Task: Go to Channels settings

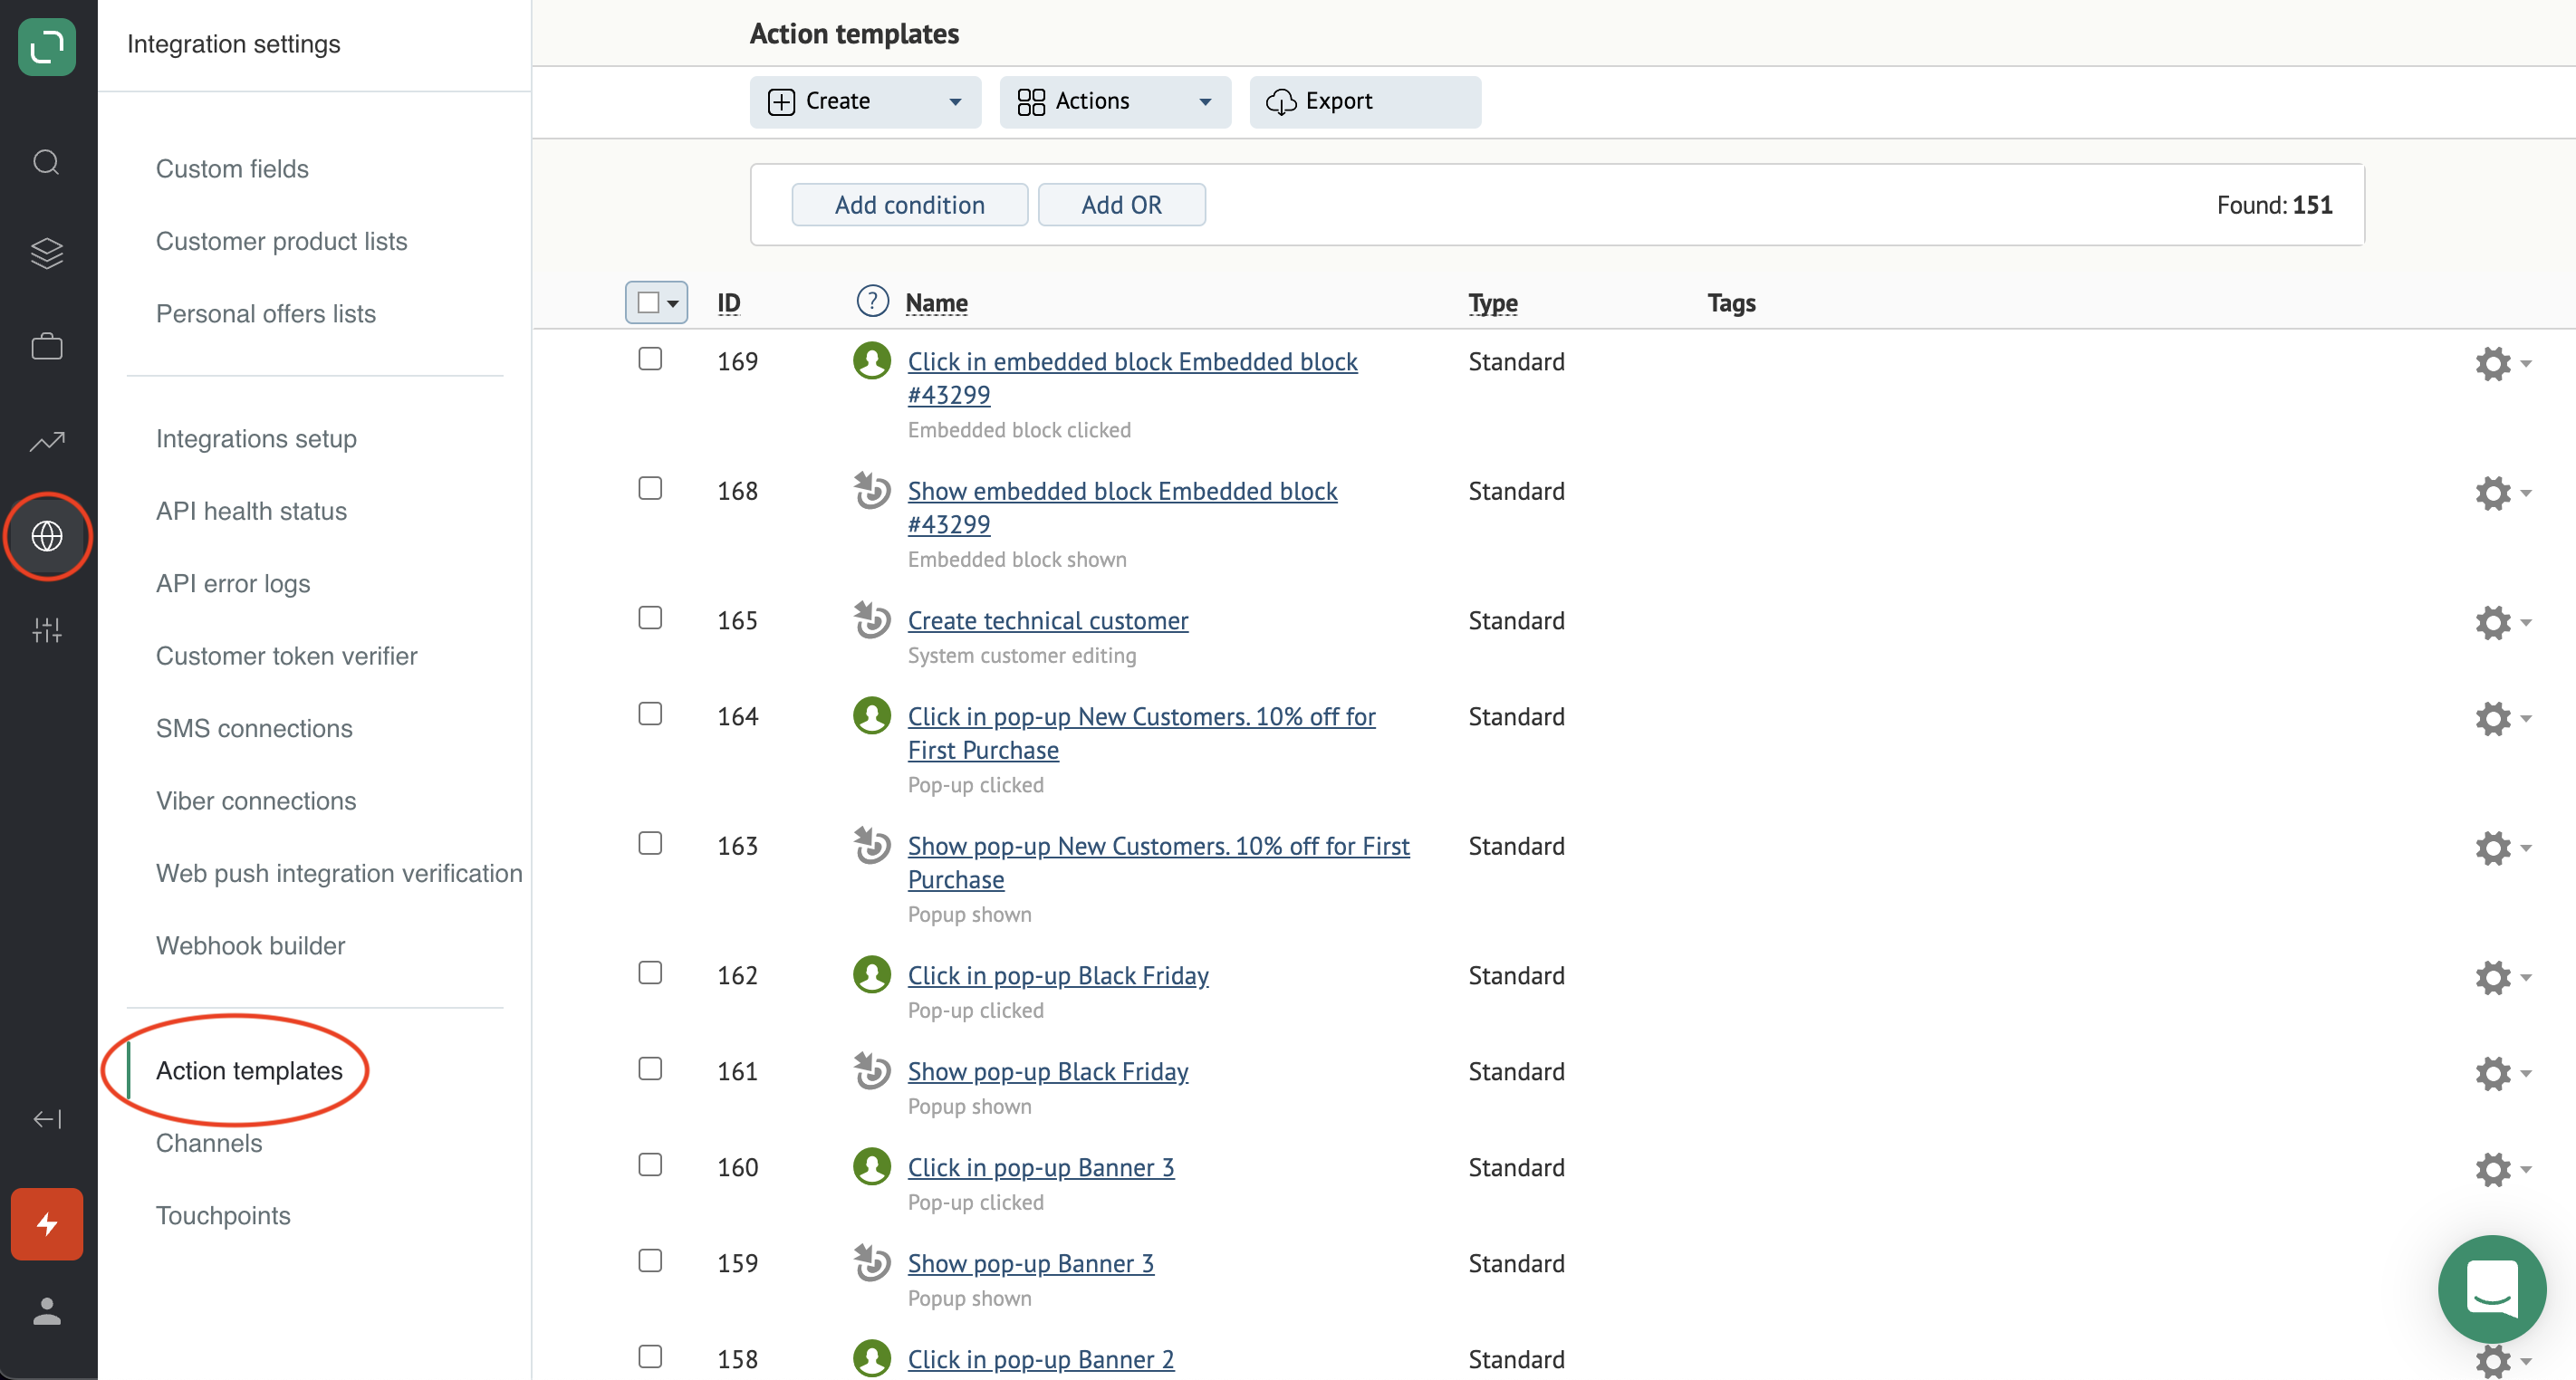Action: point(209,1143)
